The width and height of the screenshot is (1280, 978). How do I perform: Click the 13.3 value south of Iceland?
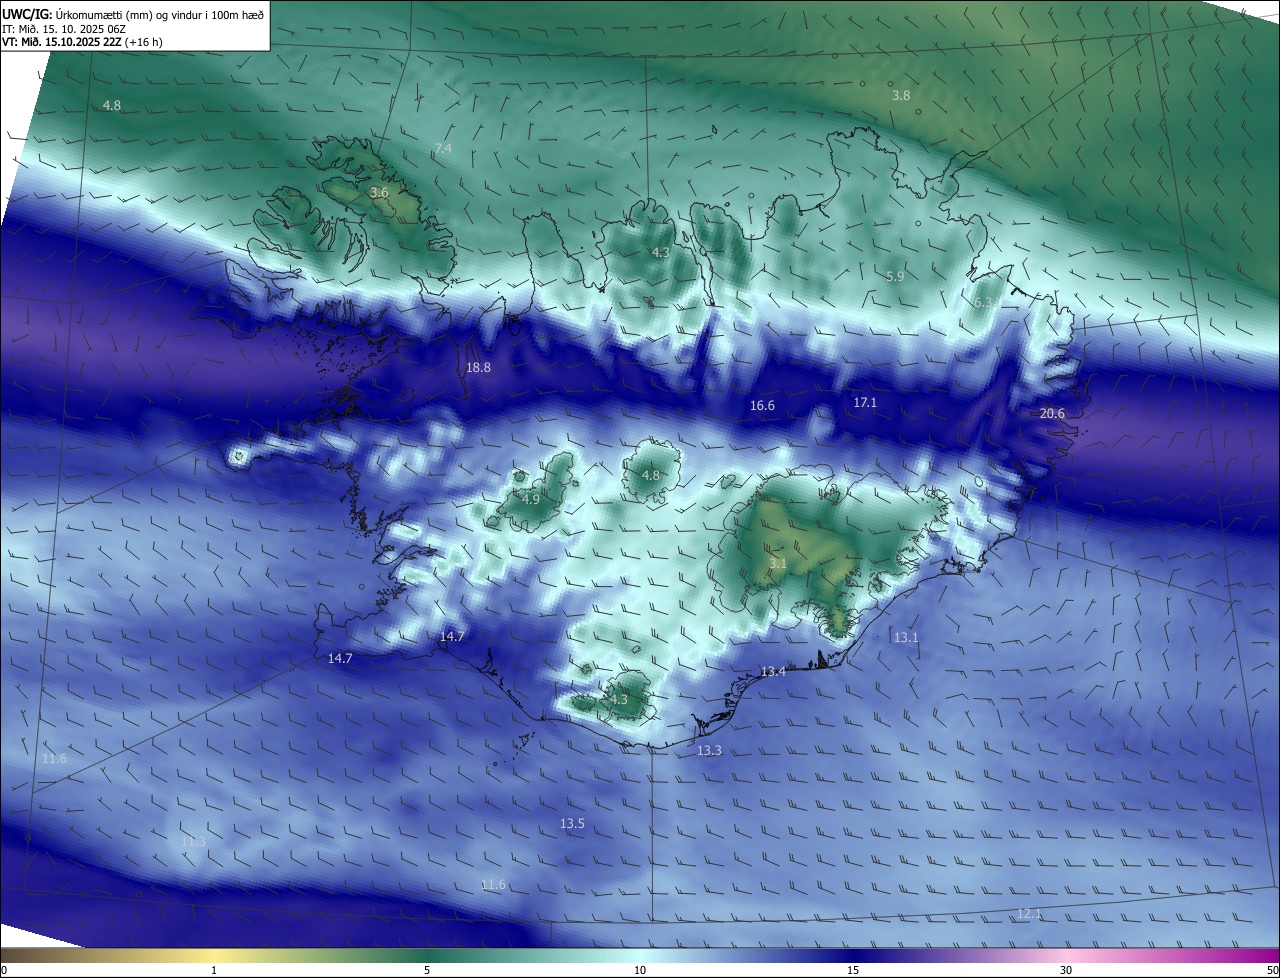[x=709, y=750]
